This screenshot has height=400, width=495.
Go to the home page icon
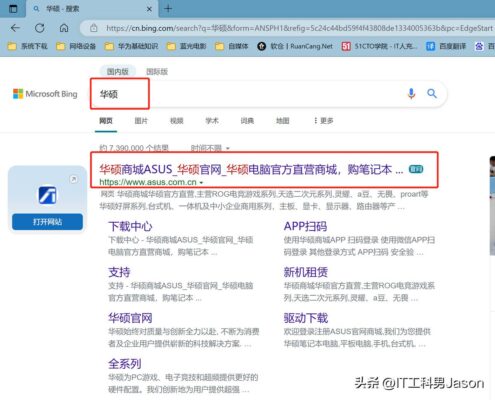click(x=64, y=28)
